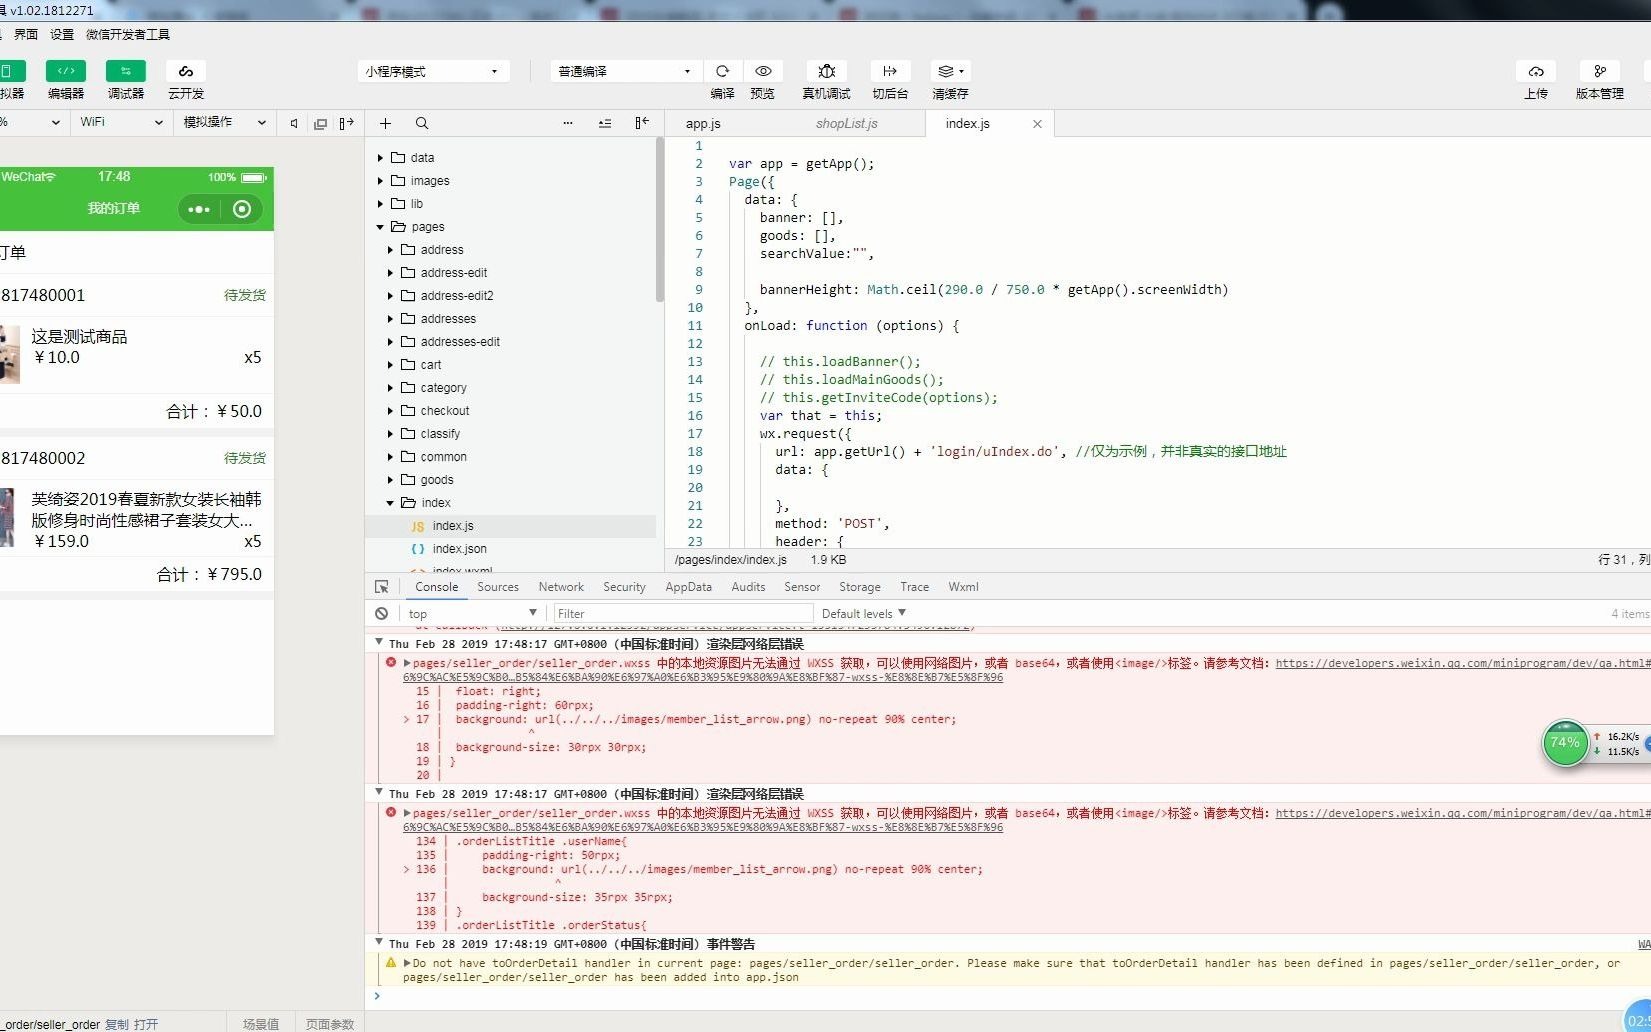Screen dimensions: 1651x1032
Task: Collapse the index folder
Action: [x=390, y=502]
